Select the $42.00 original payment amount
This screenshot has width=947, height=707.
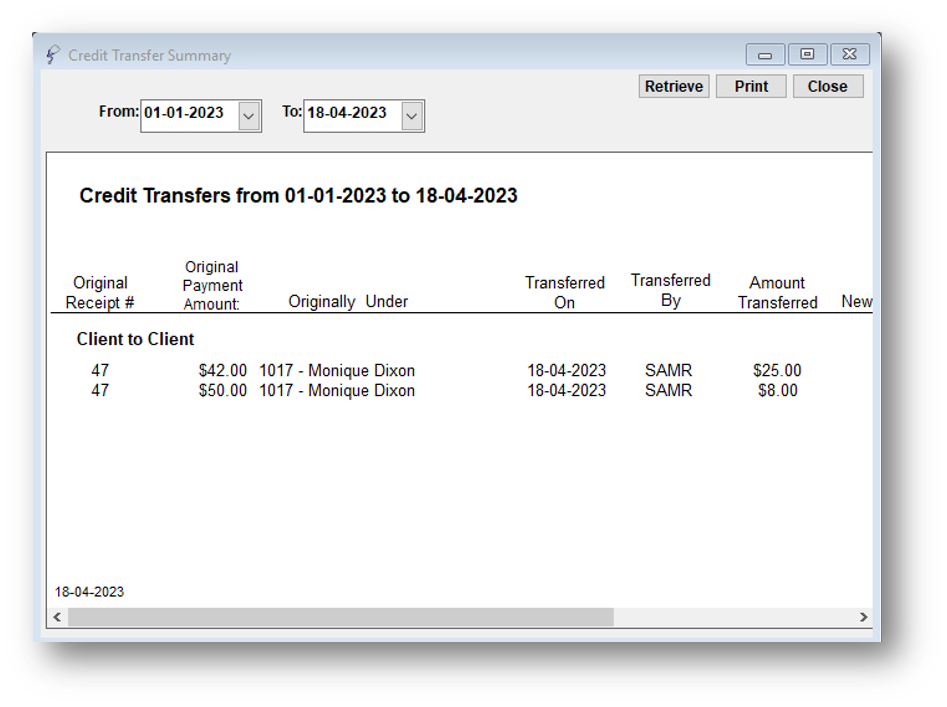[223, 370]
